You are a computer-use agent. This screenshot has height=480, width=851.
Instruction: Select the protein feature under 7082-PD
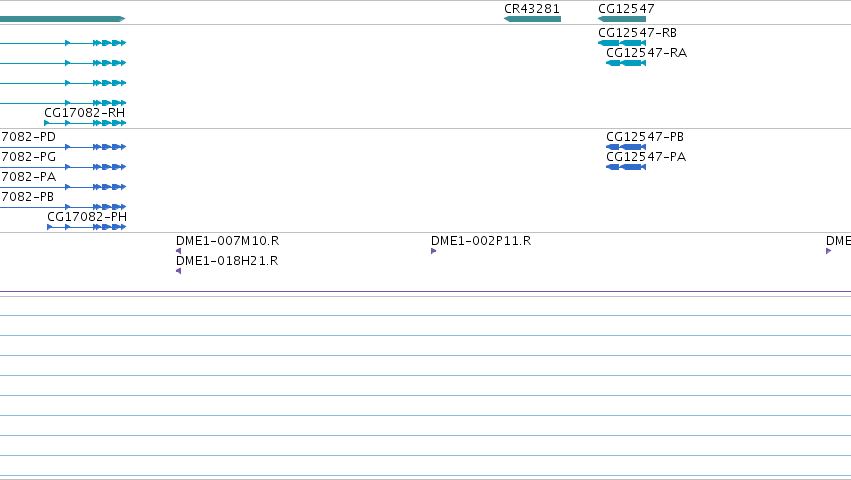click(x=63, y=147)
